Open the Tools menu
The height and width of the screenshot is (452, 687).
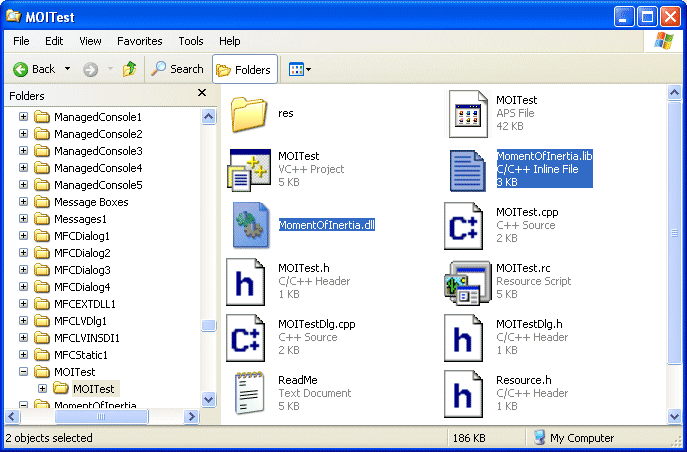point(191,41)
